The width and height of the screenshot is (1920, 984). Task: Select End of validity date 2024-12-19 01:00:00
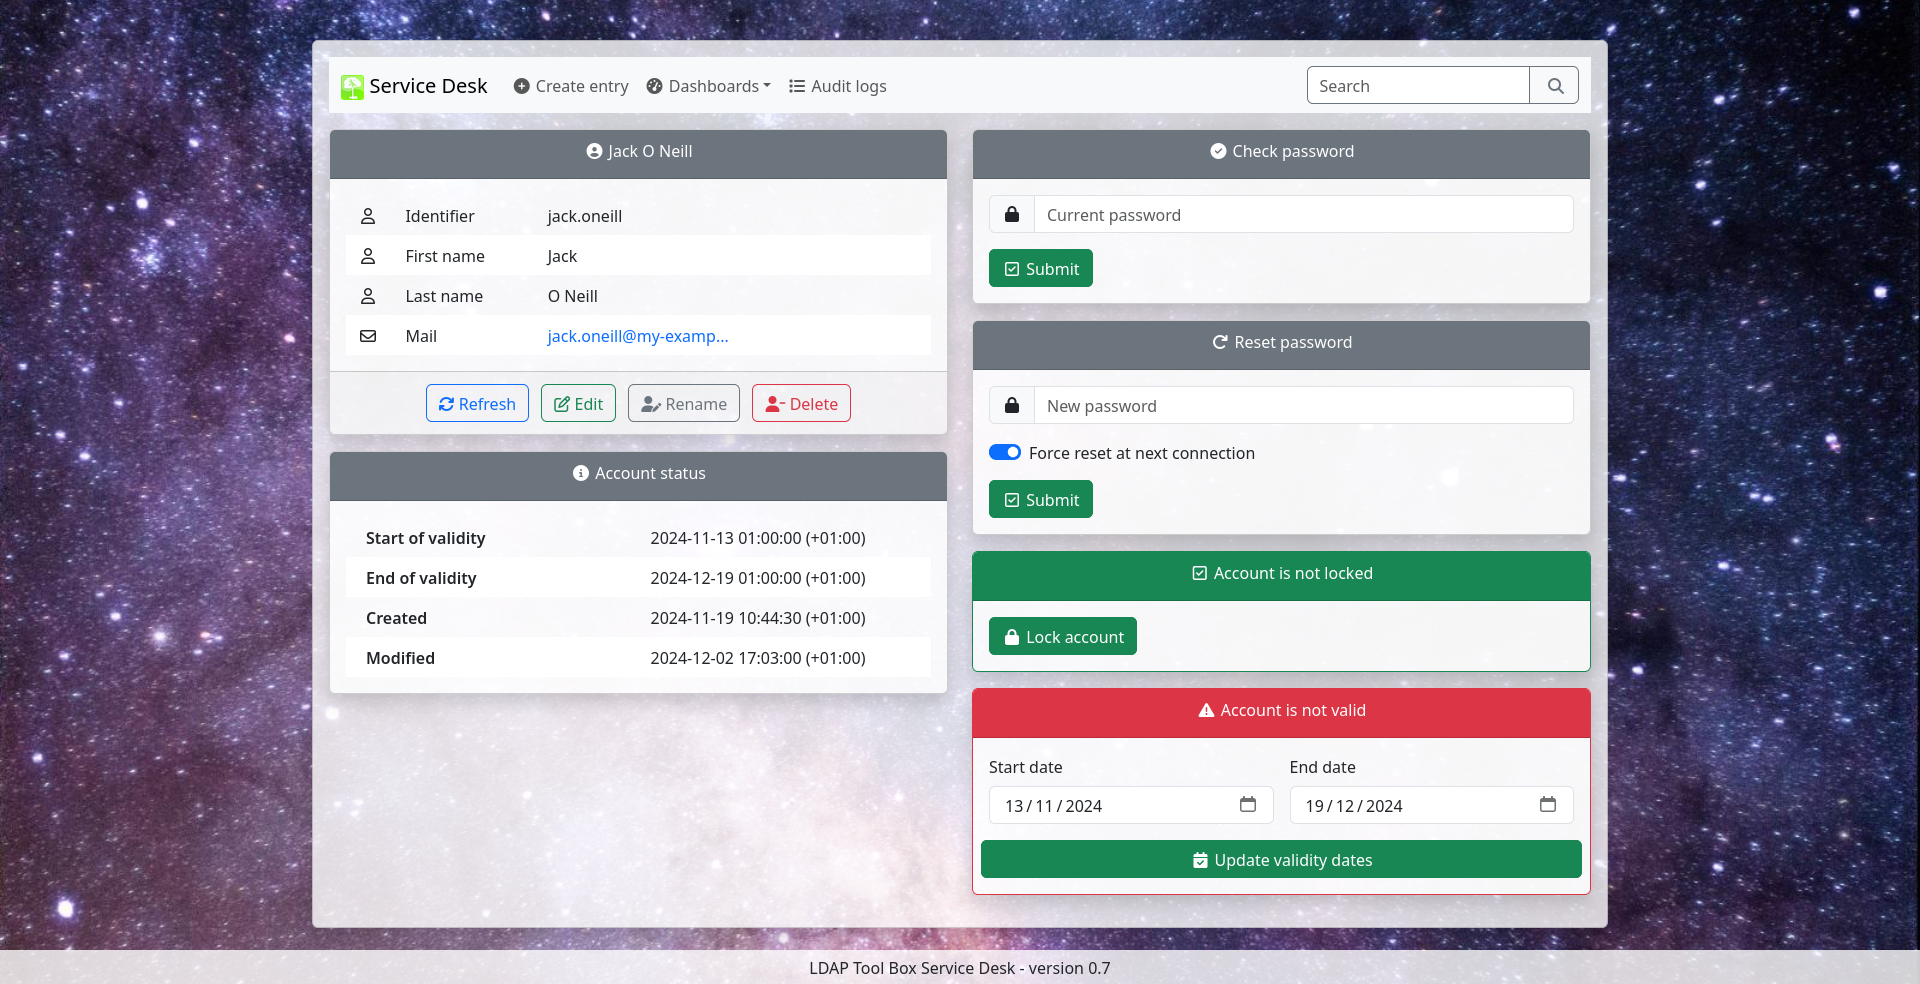tap(758, 578)
